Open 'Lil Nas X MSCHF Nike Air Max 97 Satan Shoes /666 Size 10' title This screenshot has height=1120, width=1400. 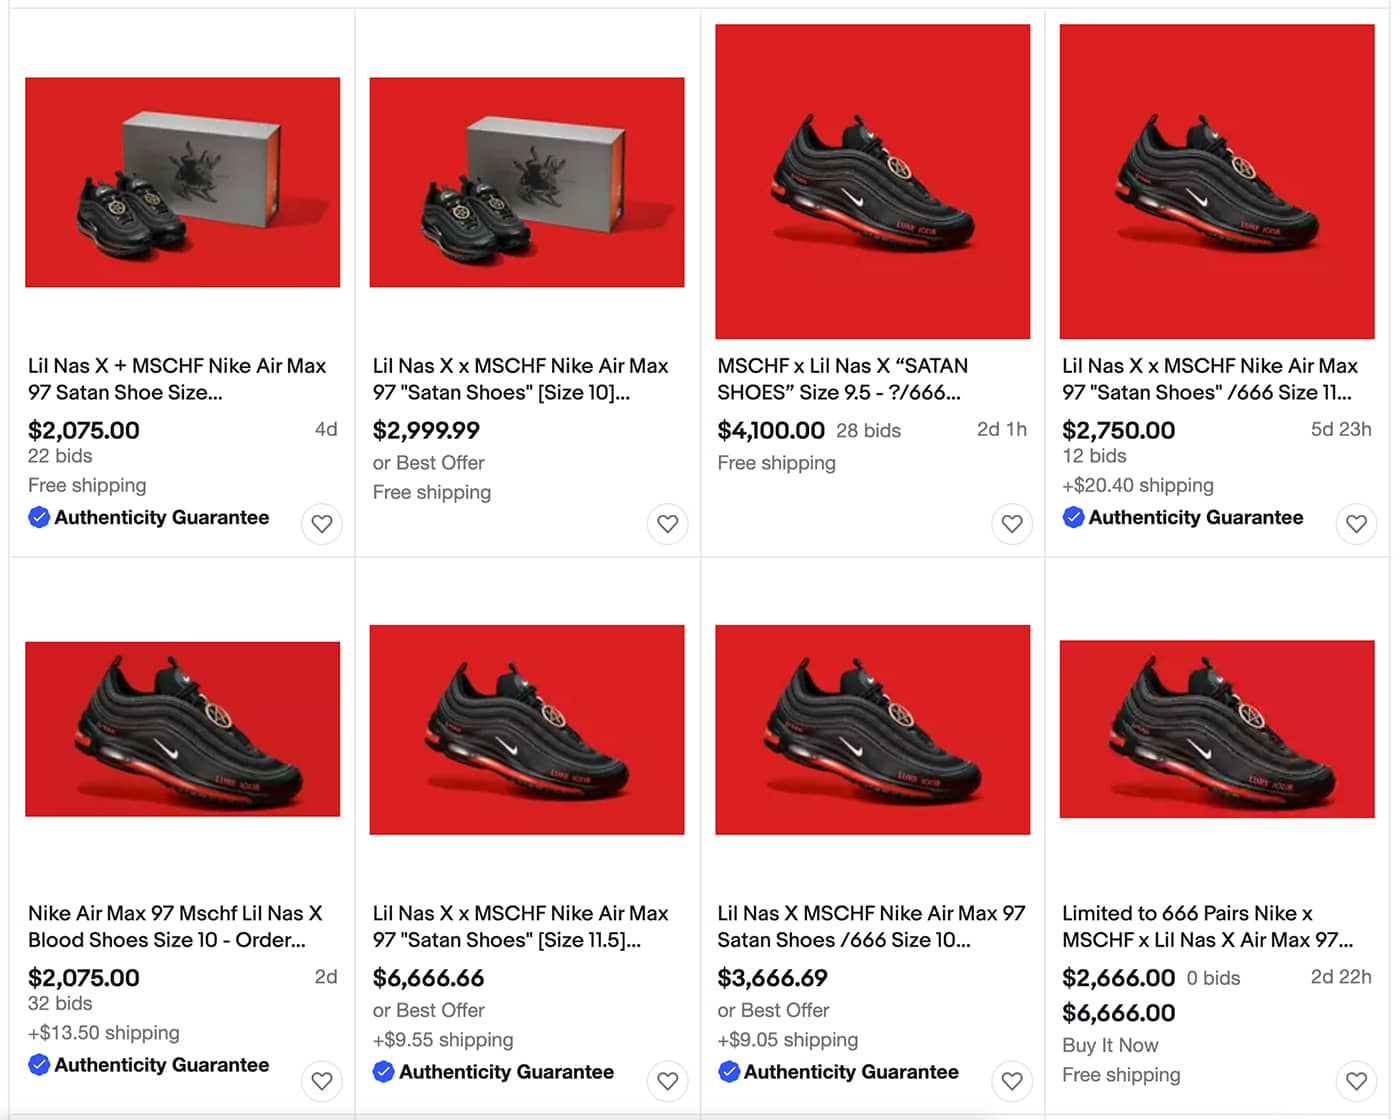click(871, 926)
